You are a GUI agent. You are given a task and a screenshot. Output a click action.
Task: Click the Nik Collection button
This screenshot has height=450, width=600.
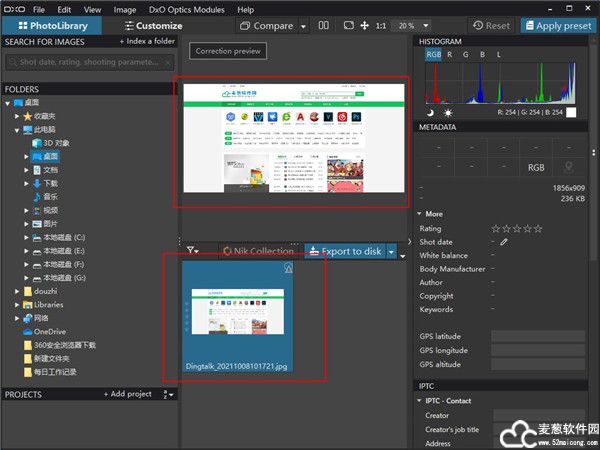coord(258,251)
